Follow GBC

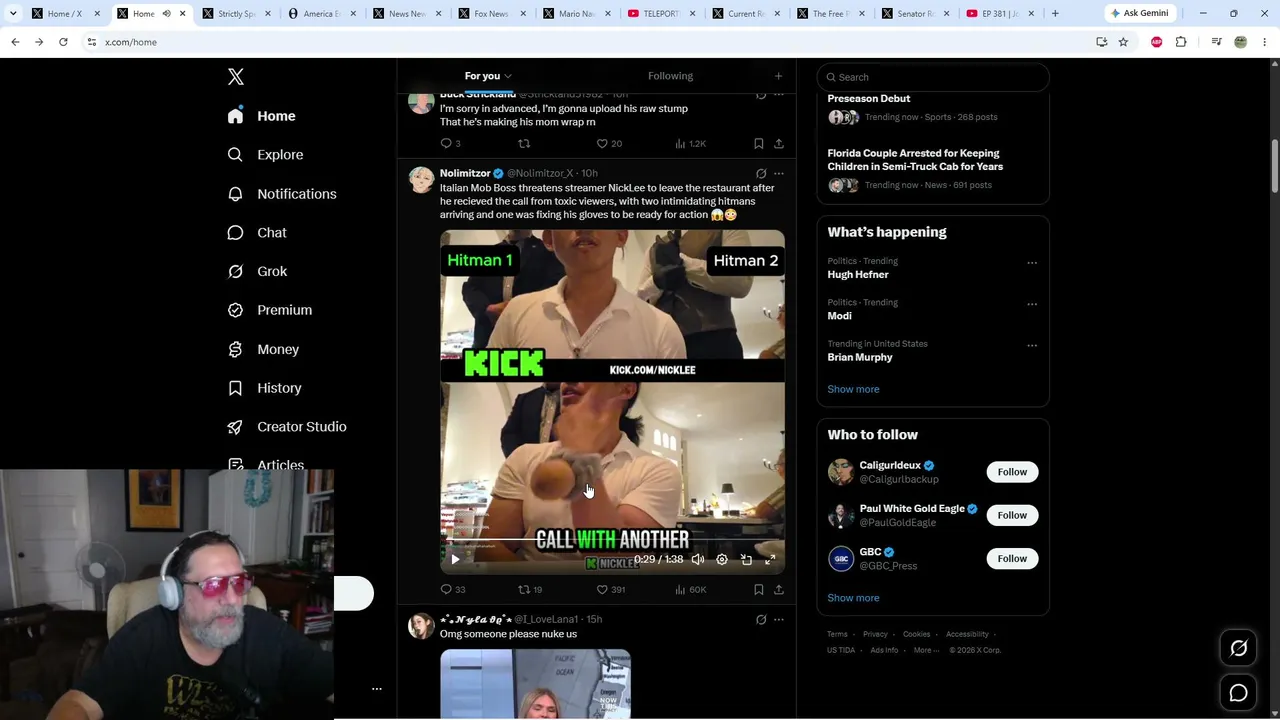1012,559
